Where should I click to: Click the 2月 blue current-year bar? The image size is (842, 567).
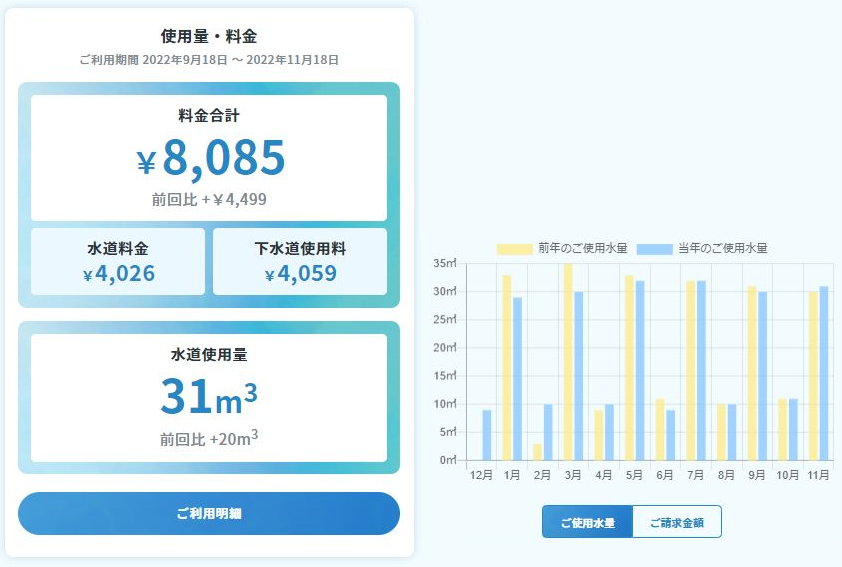(x=548, y=432)
